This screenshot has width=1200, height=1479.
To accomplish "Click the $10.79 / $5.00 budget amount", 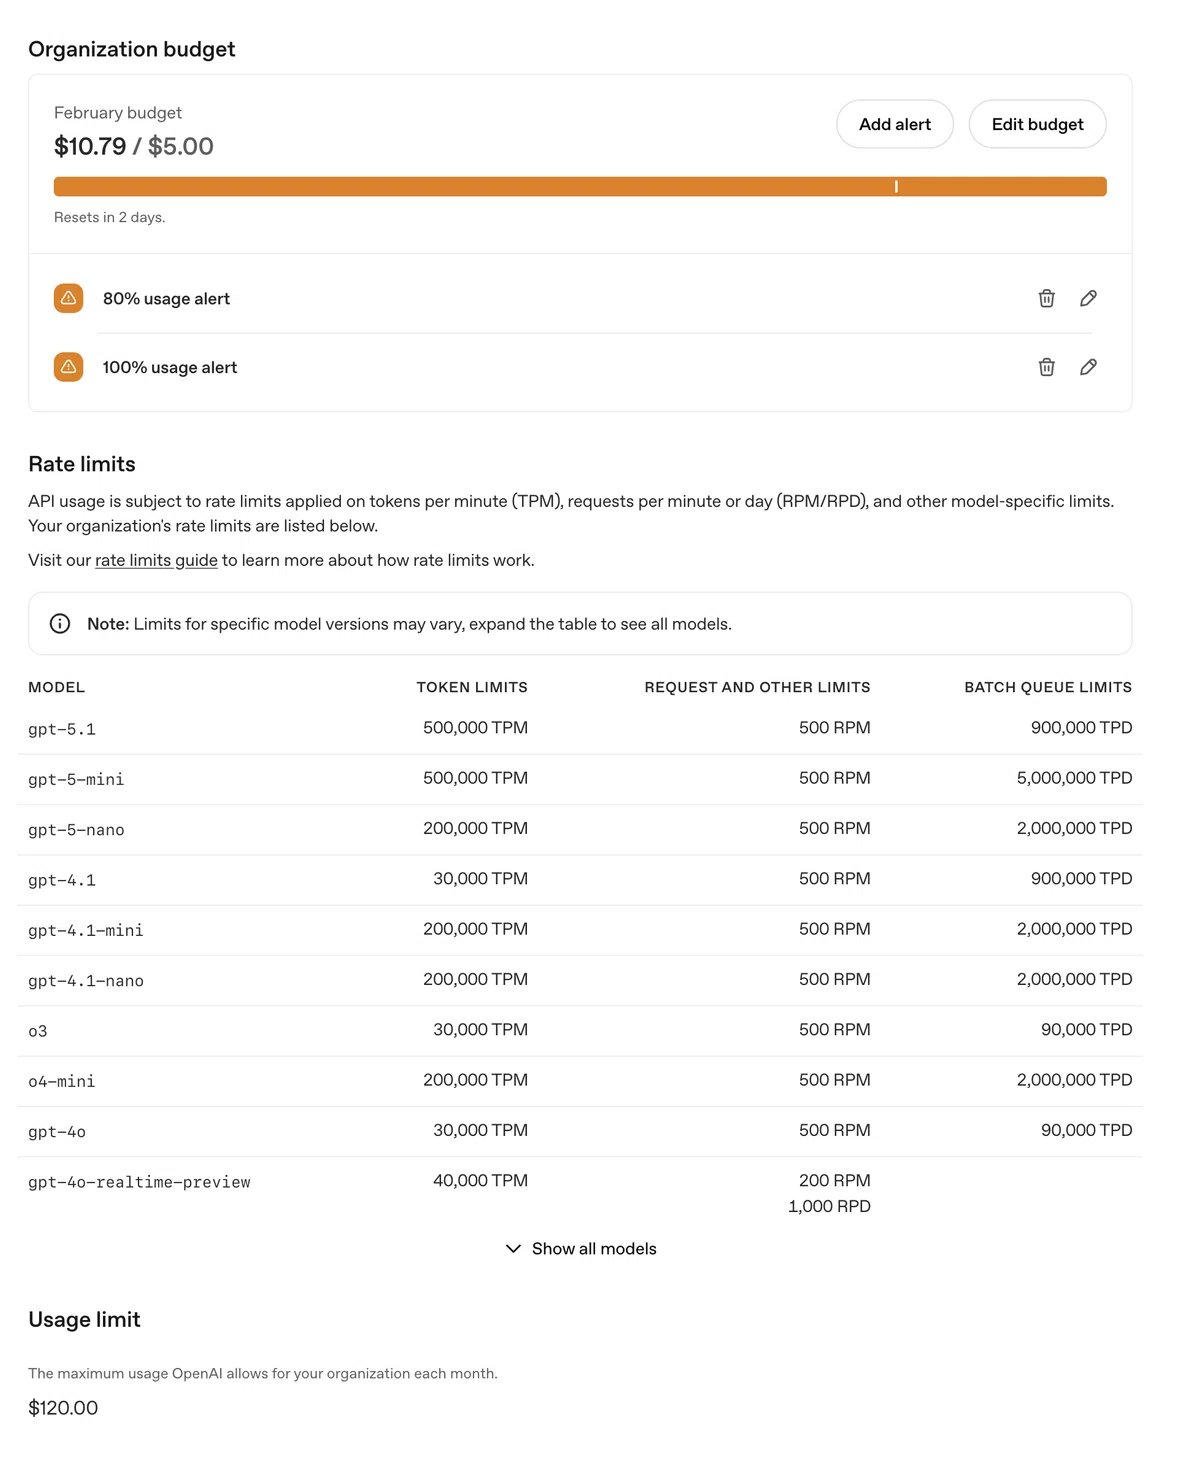I will click(134, 146).
